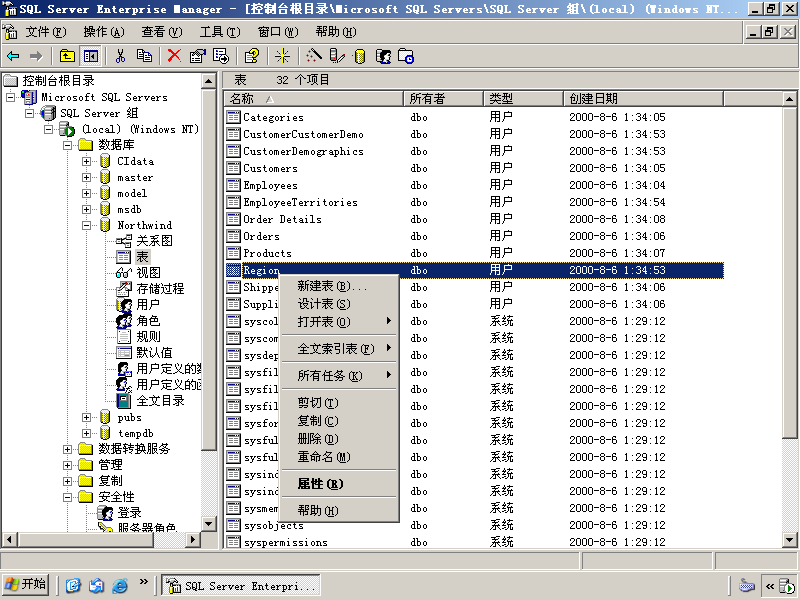Expand the master database node
This screenshot has height=600, width=800.
pyautogui.click(x=86, y=177)
